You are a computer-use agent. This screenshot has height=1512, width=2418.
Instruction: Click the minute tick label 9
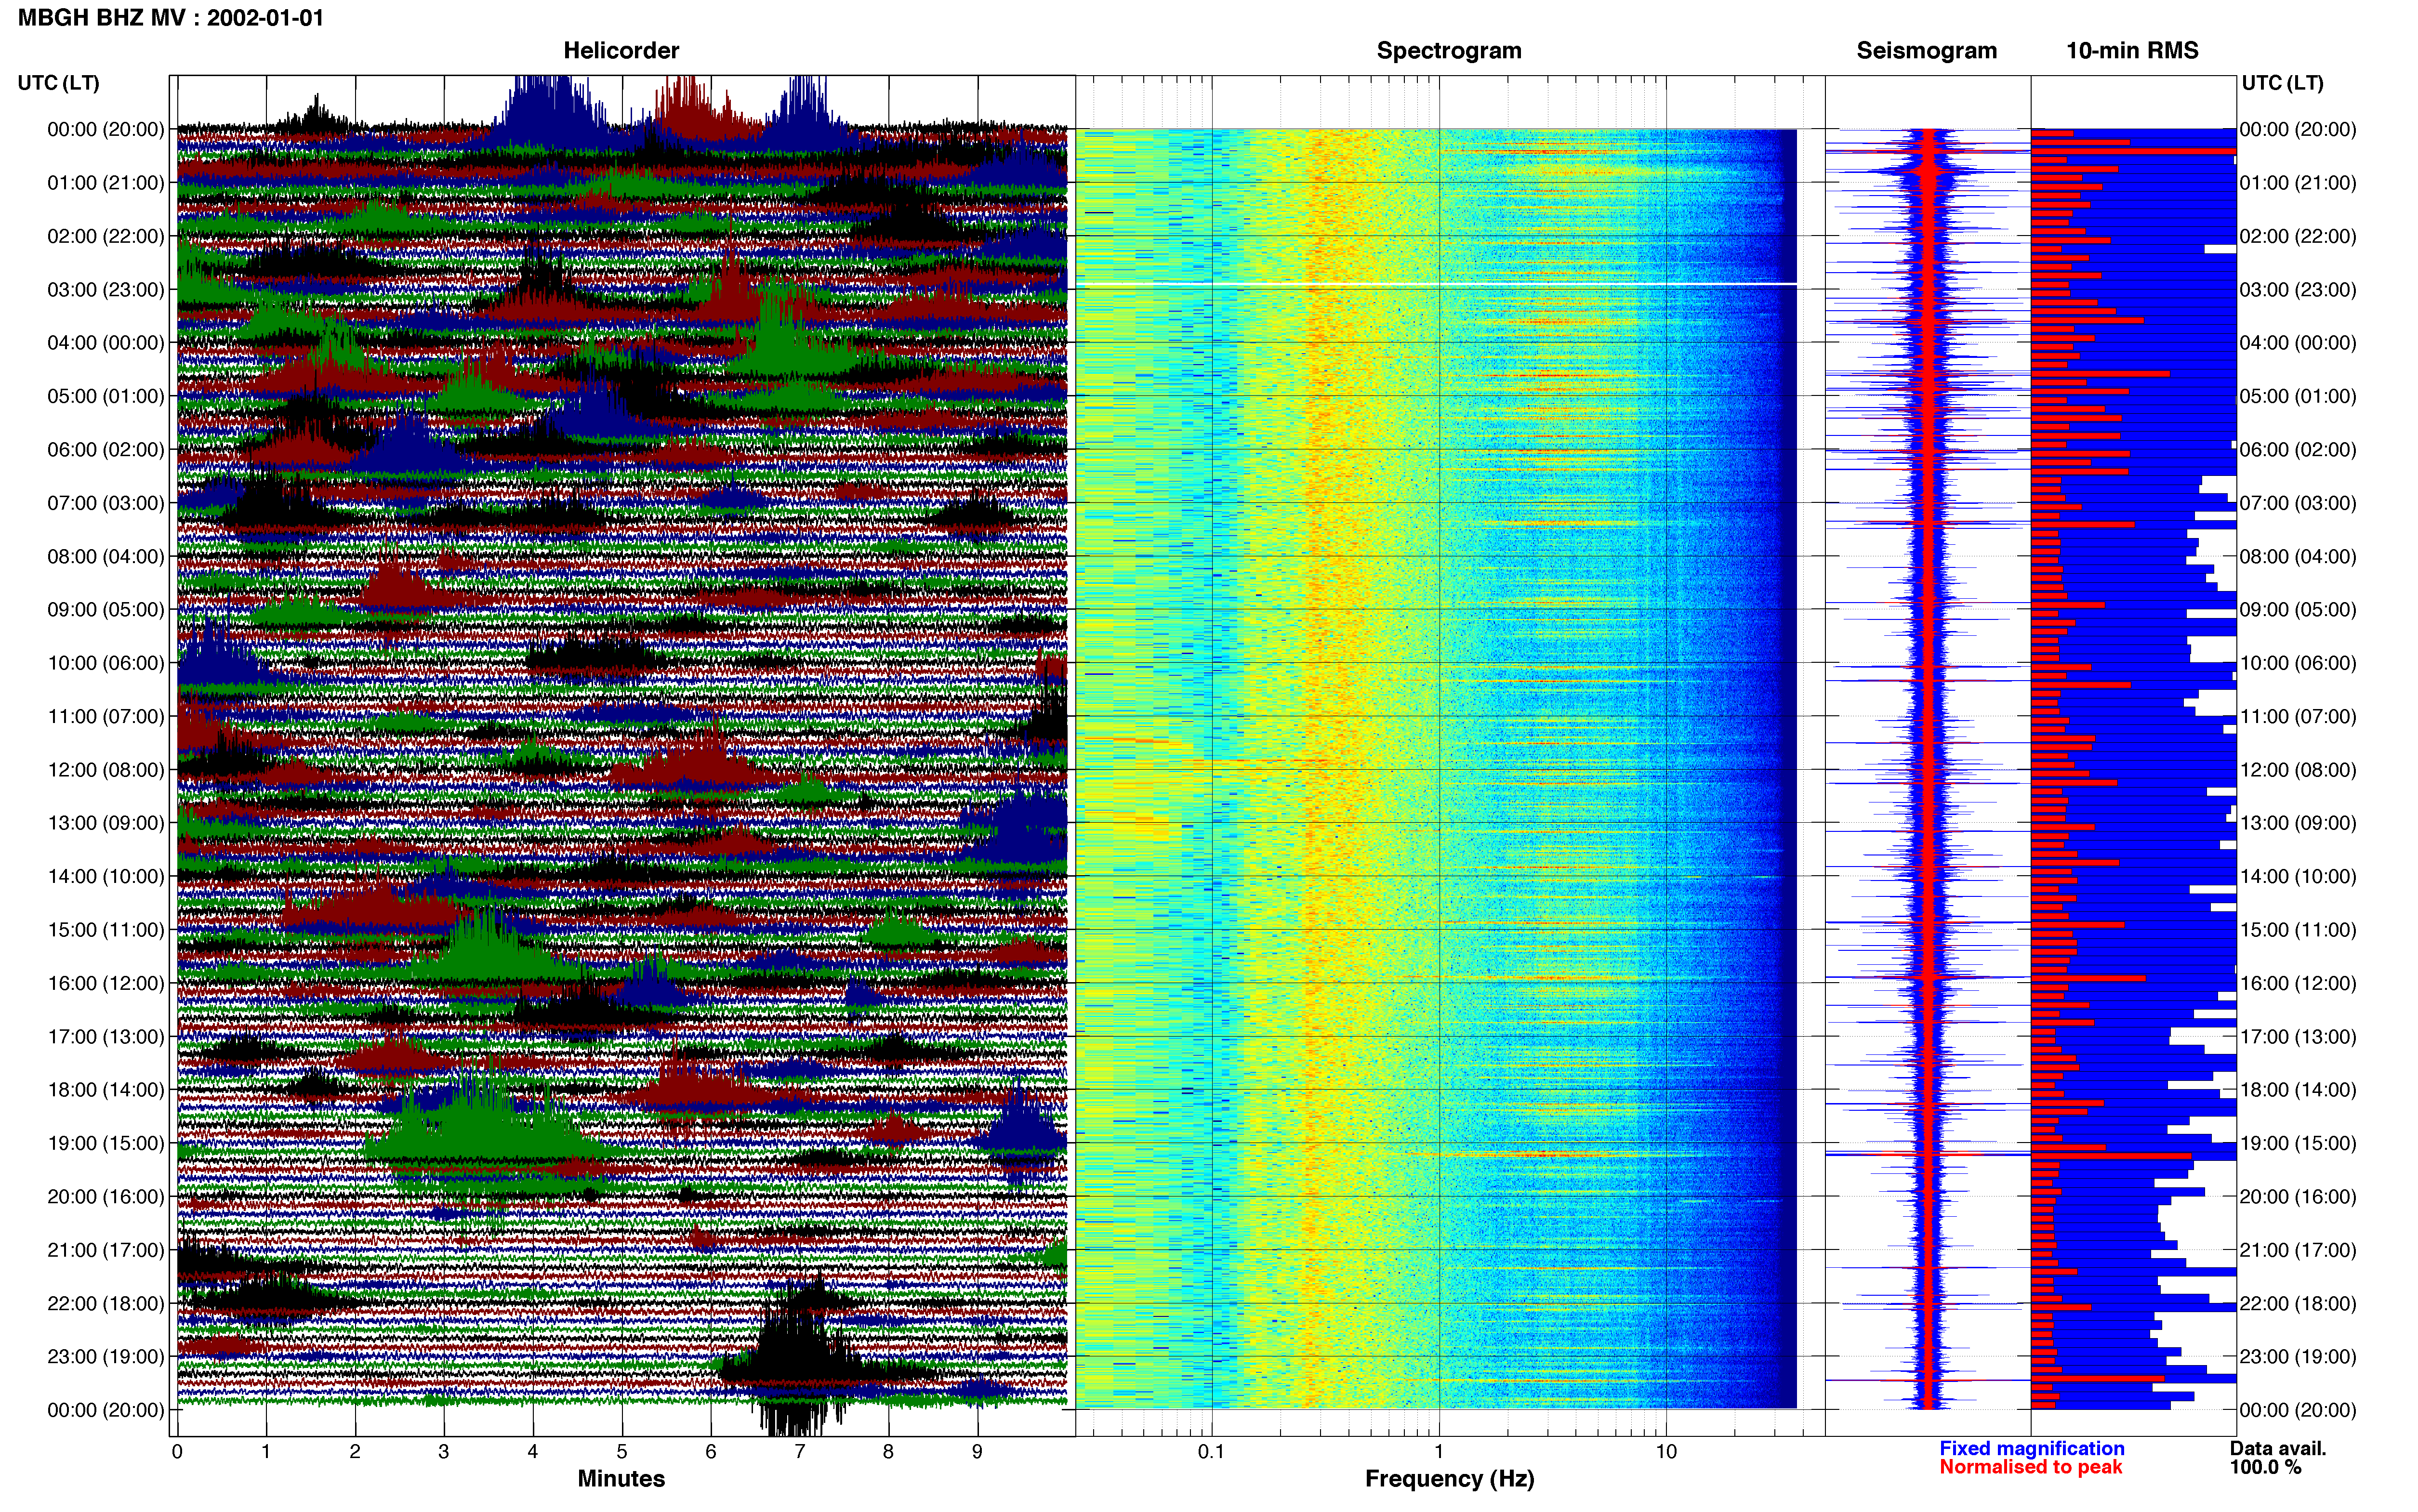tap(977, 1452)
